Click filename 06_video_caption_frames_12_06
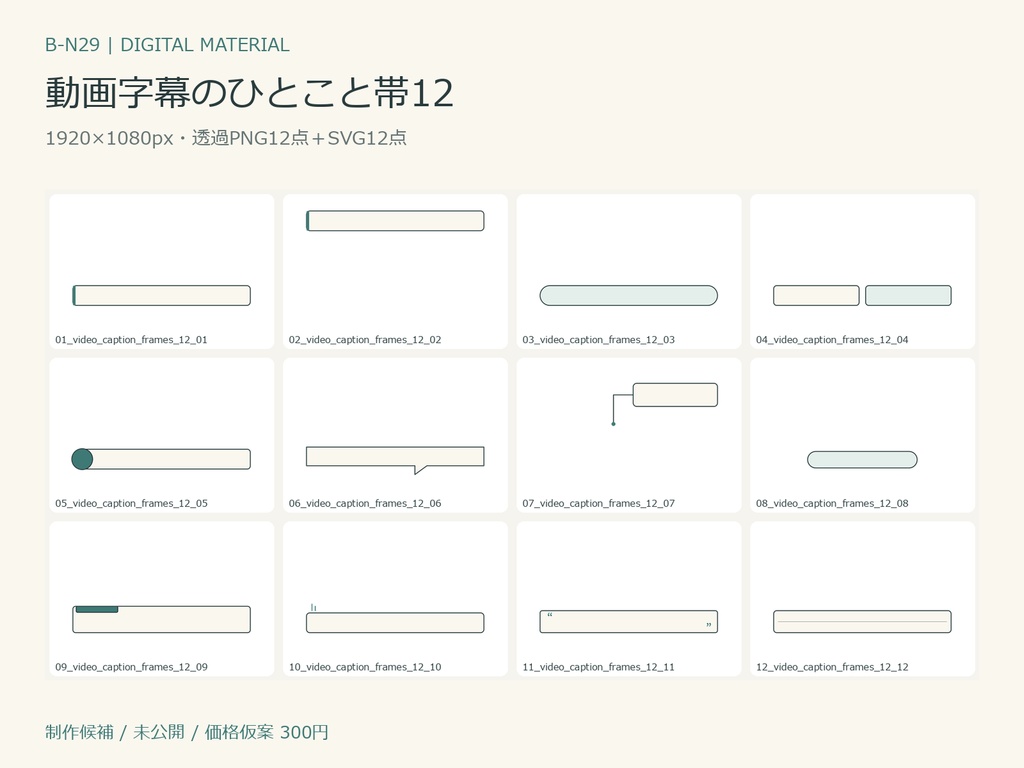 point(365,504)
